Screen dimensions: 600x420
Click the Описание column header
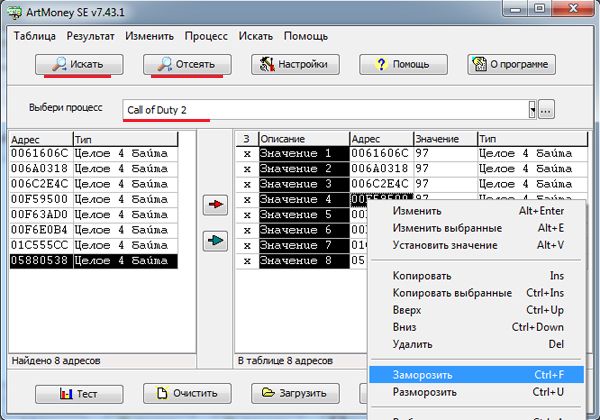coord(304,139)
